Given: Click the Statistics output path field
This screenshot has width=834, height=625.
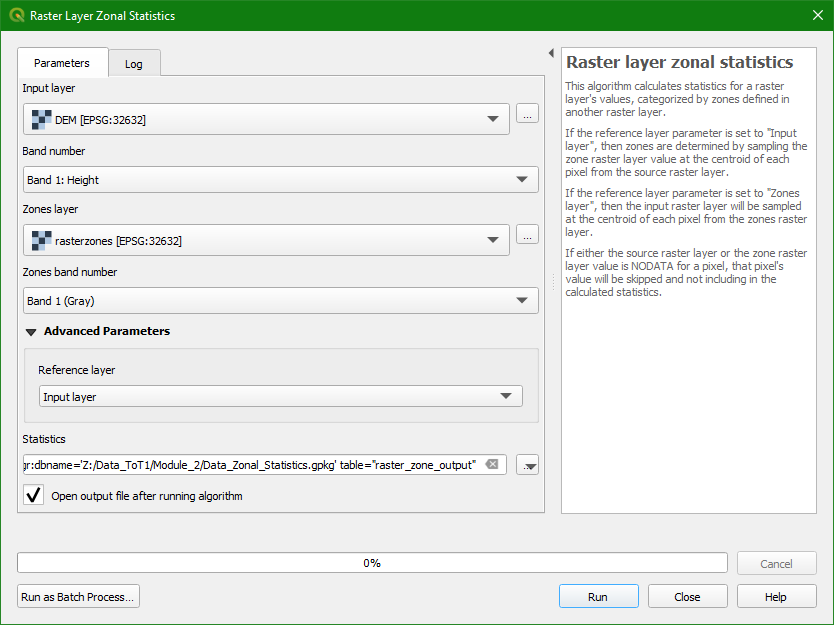Looking at the screenshot, I should tap(250, 465).
